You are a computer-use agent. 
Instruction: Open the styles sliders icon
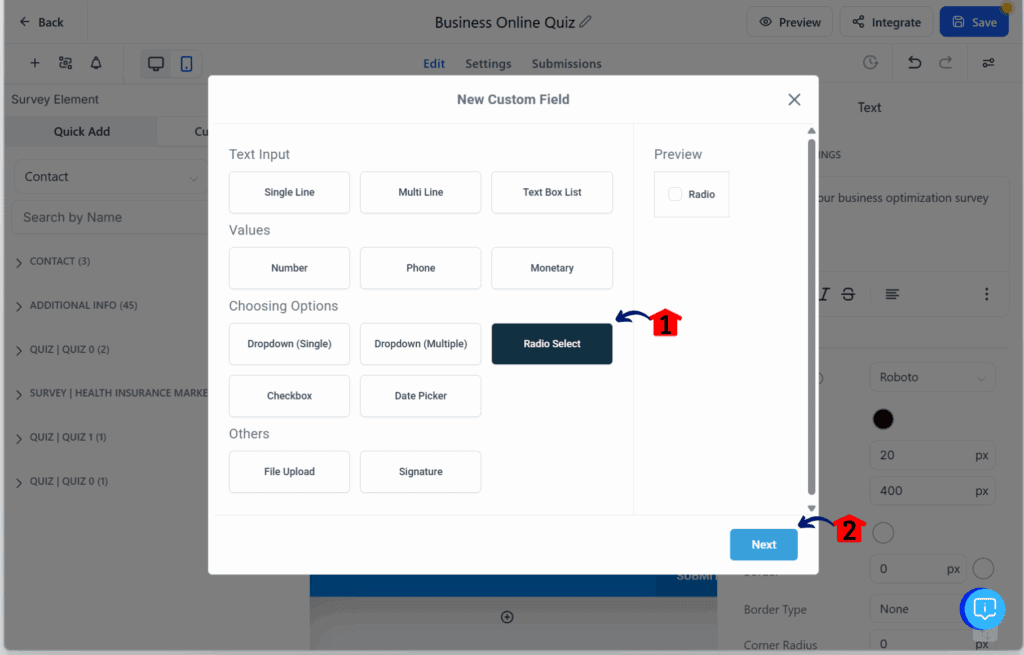988,63
